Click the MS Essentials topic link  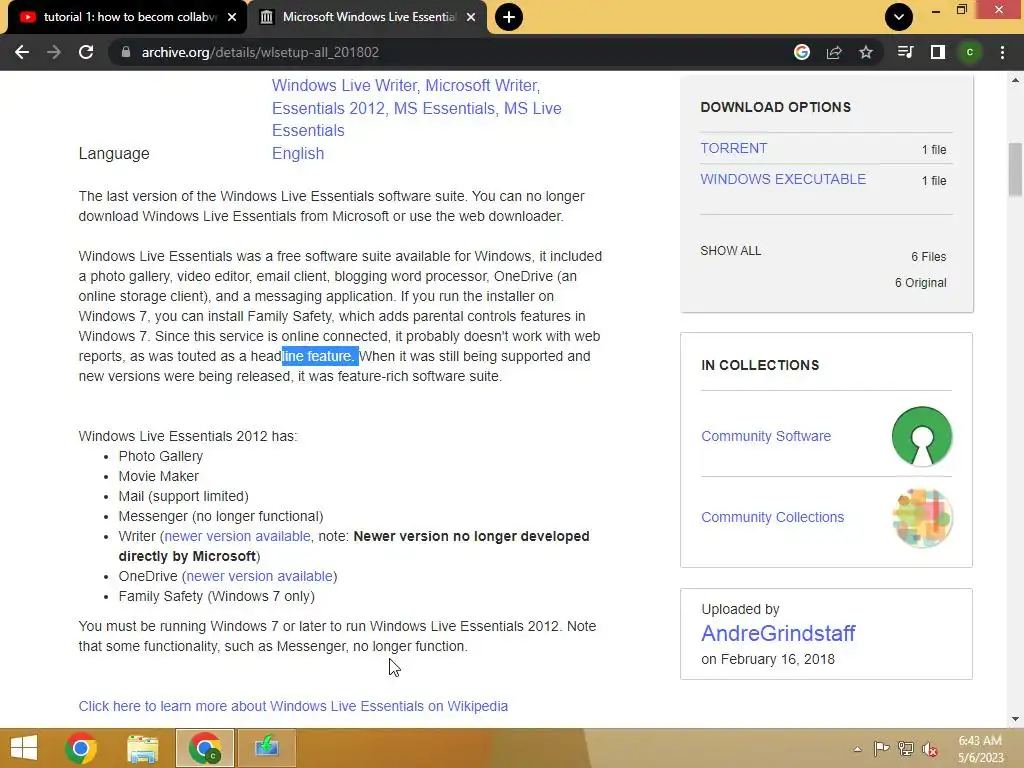pyautogui.click(x=446, y=108)
